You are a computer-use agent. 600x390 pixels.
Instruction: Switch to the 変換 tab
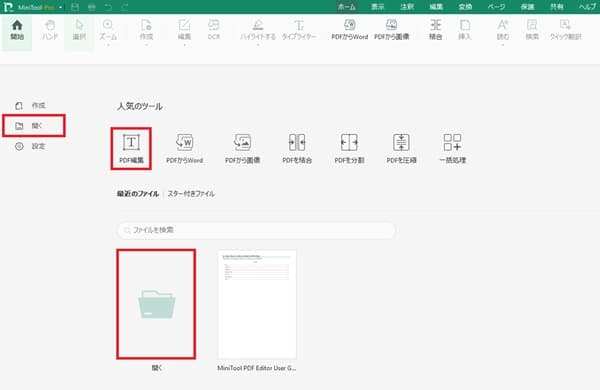(465, 7)
